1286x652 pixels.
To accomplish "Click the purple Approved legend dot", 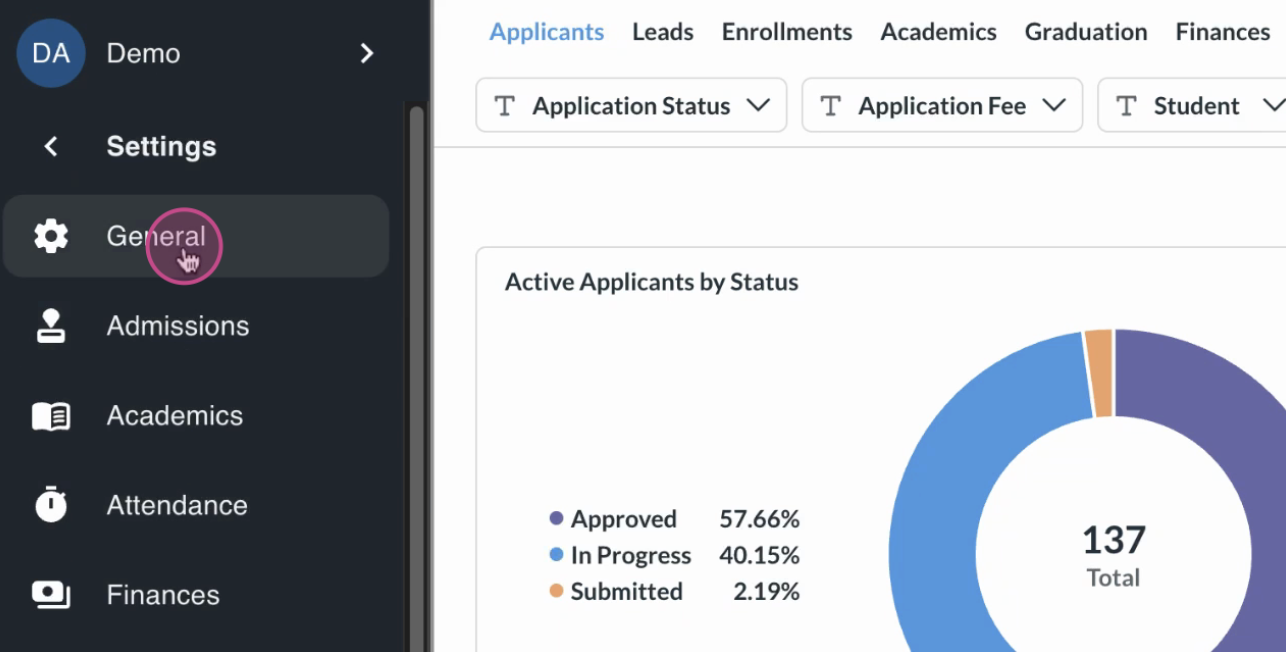I will 557,519.
